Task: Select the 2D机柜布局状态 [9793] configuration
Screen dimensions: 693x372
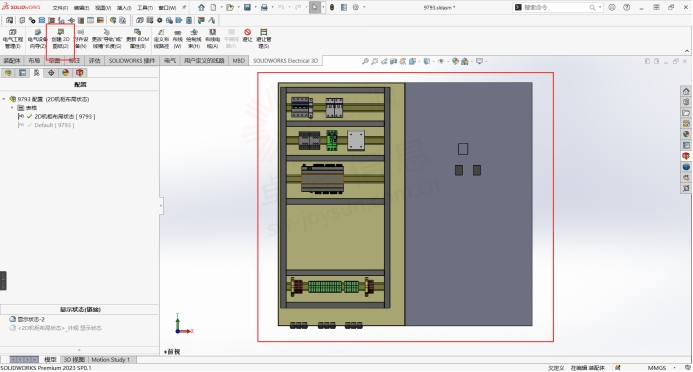Action: [x=65, y=117]
